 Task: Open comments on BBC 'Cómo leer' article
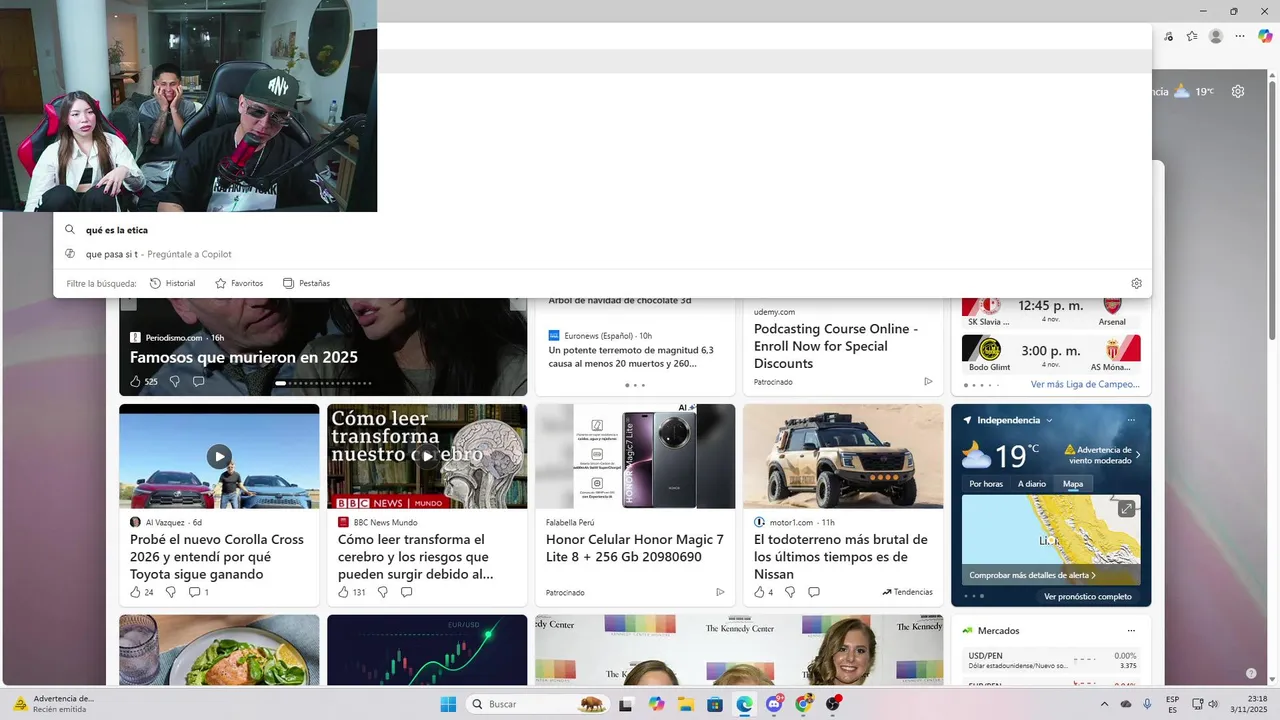406,592
